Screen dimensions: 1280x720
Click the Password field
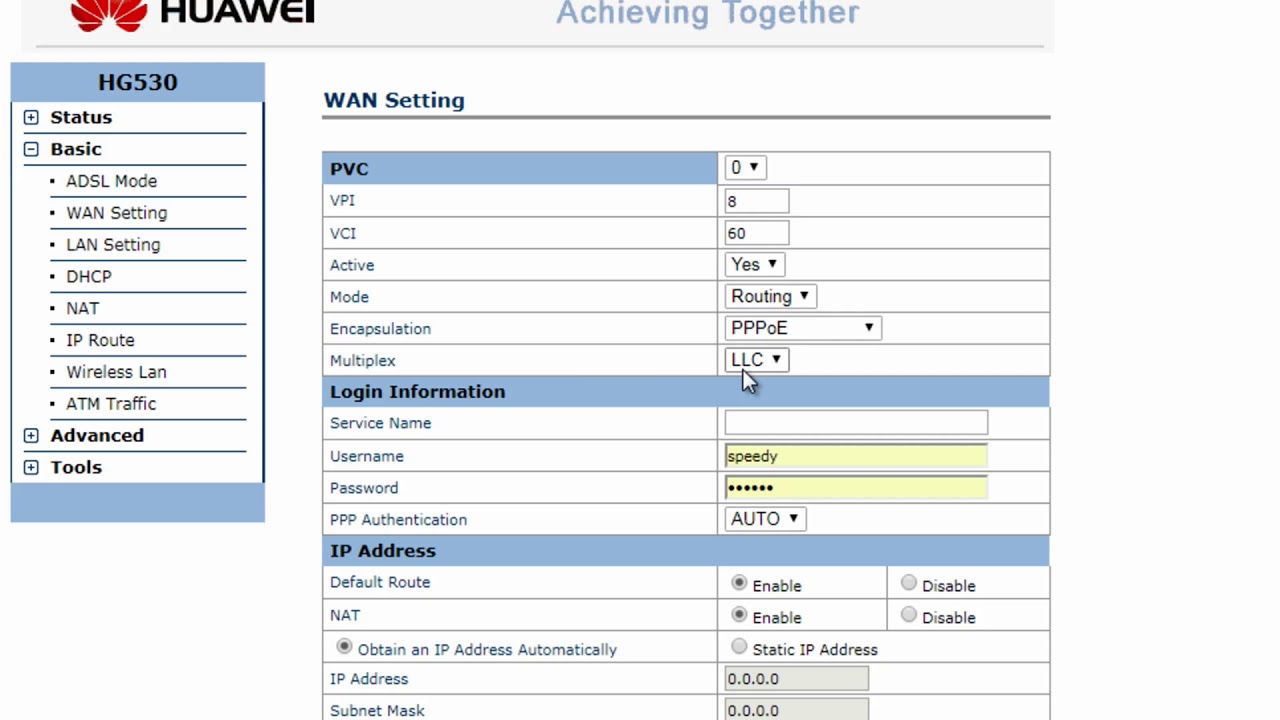(856, 487)
